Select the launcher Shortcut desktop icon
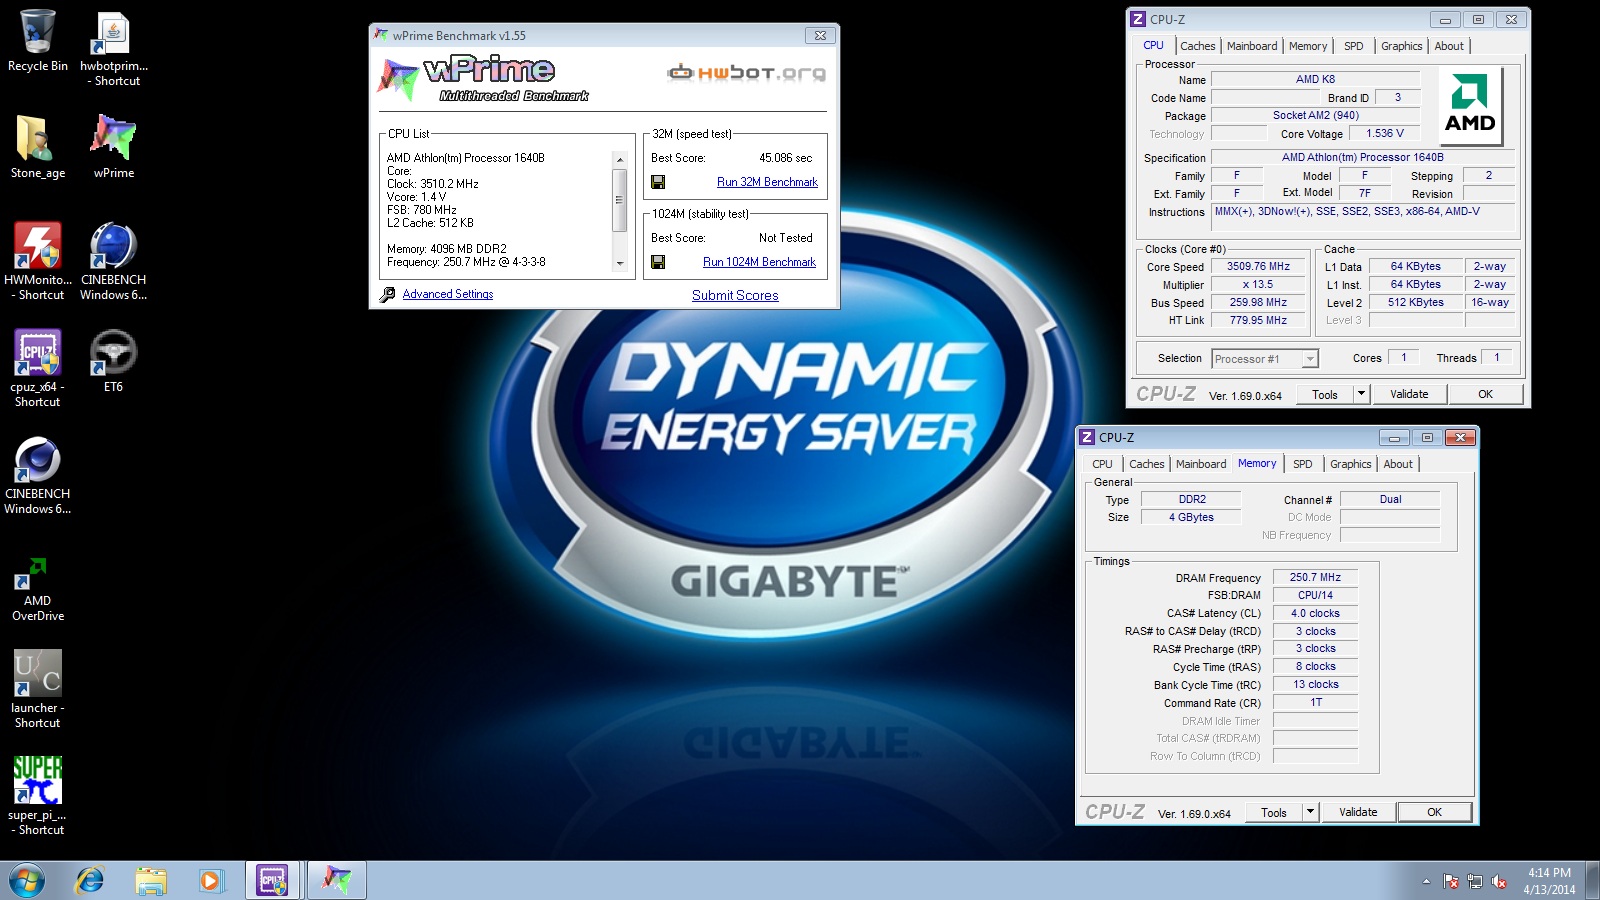The width and height of the screenshot is (1600, 900). [38, 689]
